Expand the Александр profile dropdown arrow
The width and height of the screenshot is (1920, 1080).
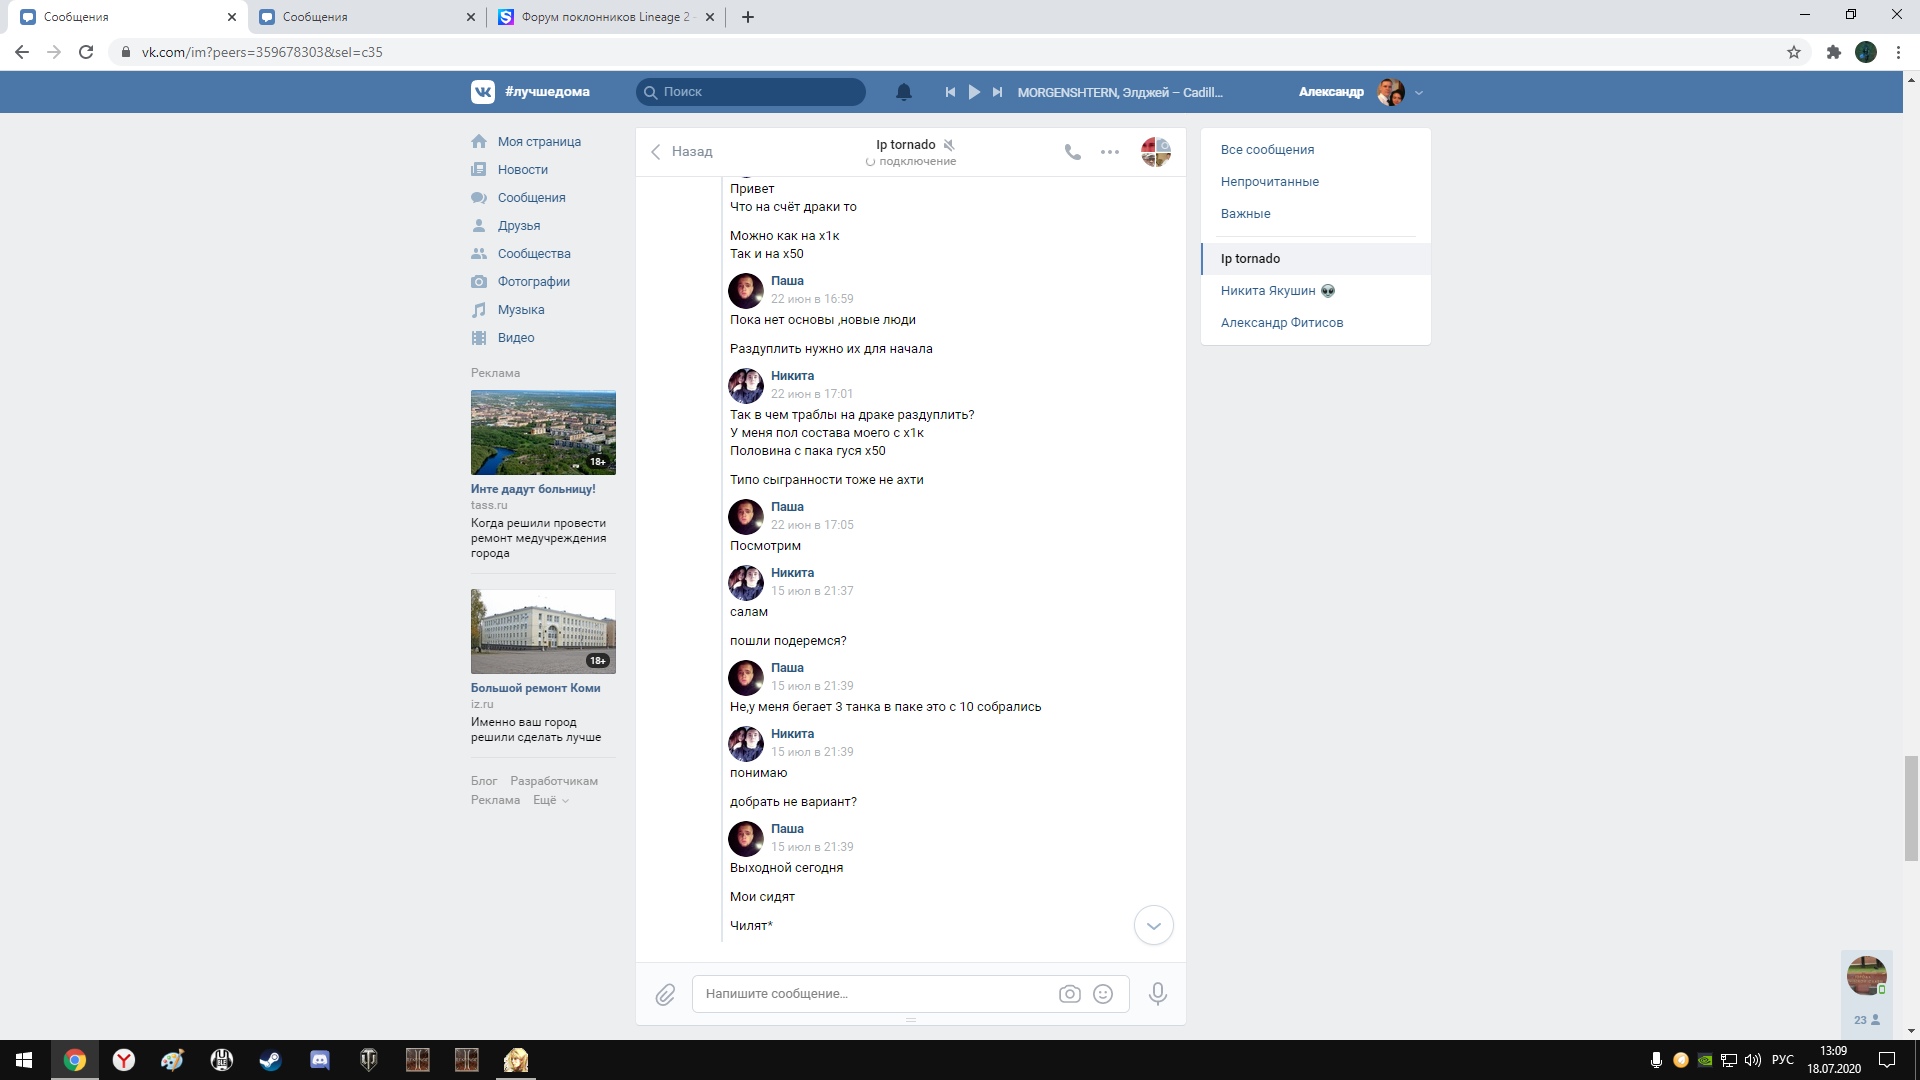coord(1418,93)
